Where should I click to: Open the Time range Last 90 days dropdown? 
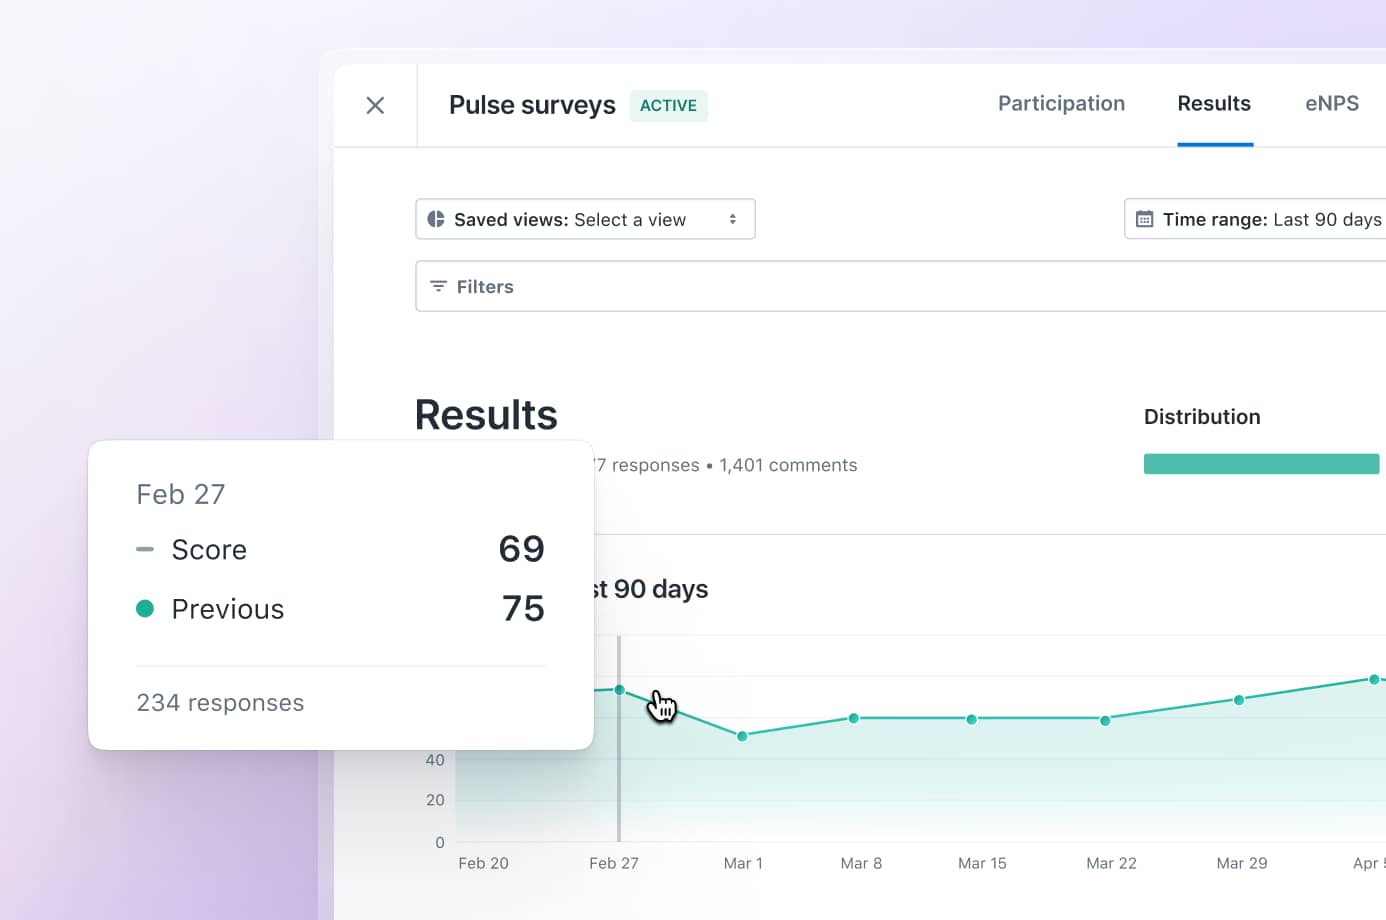1270,219
